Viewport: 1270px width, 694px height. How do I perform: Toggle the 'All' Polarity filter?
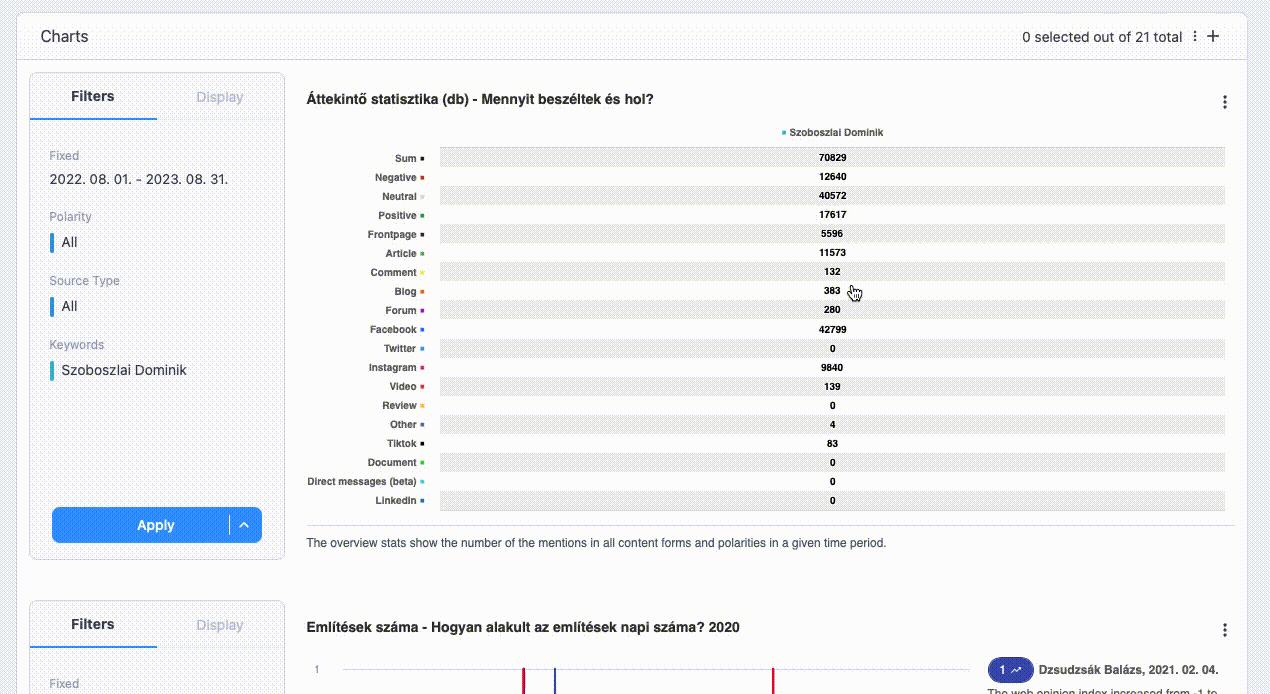68,242
